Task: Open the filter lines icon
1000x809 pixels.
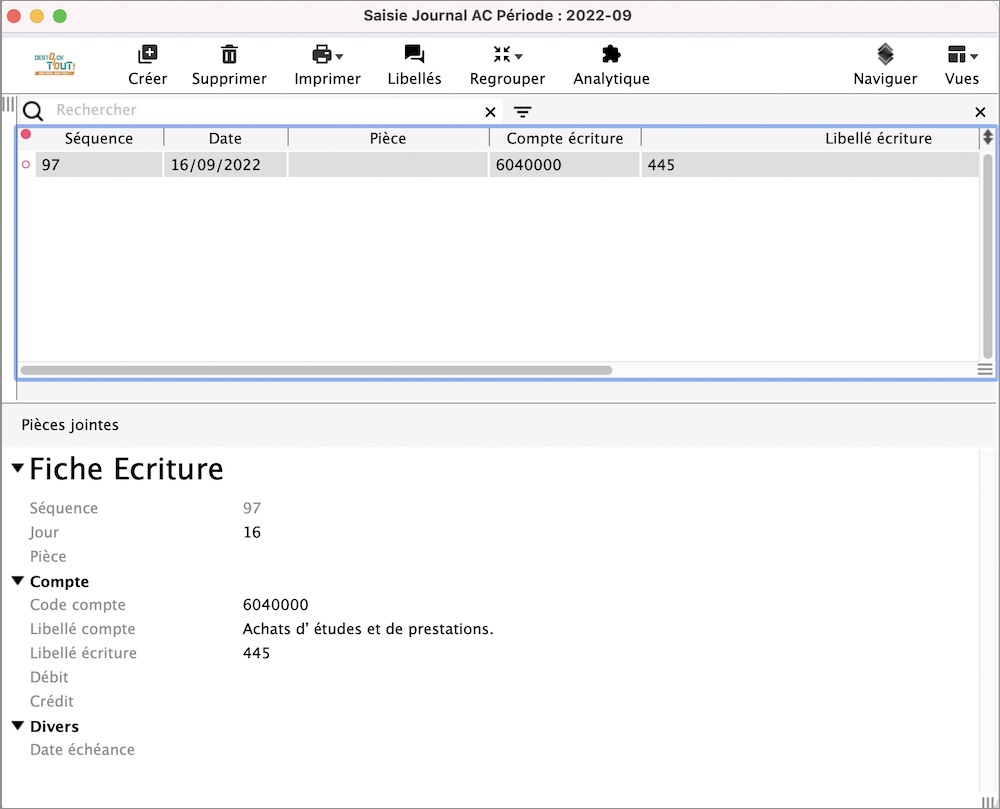Action: 522,112
